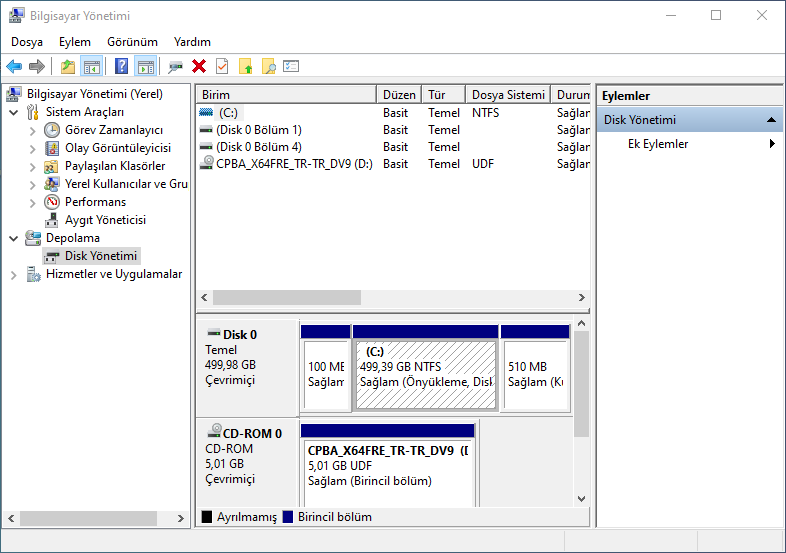The height and width of the screenshot is (553, 786).
Task: Click the Birincil bölüm blue legend swatch
Action: [288, 517]
